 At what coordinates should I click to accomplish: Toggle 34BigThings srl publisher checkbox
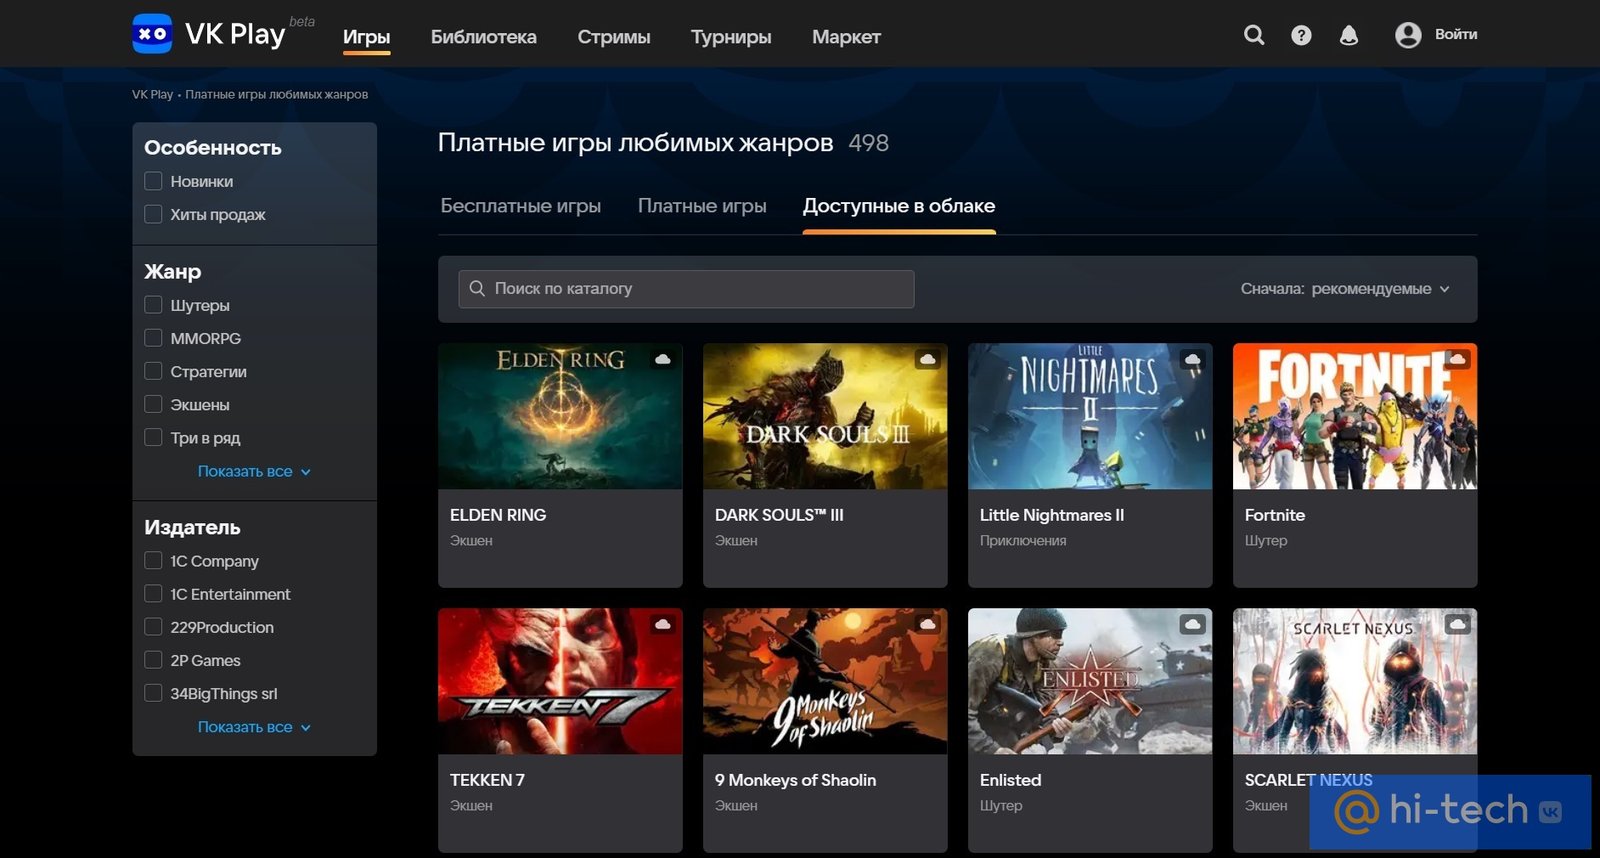153,693
